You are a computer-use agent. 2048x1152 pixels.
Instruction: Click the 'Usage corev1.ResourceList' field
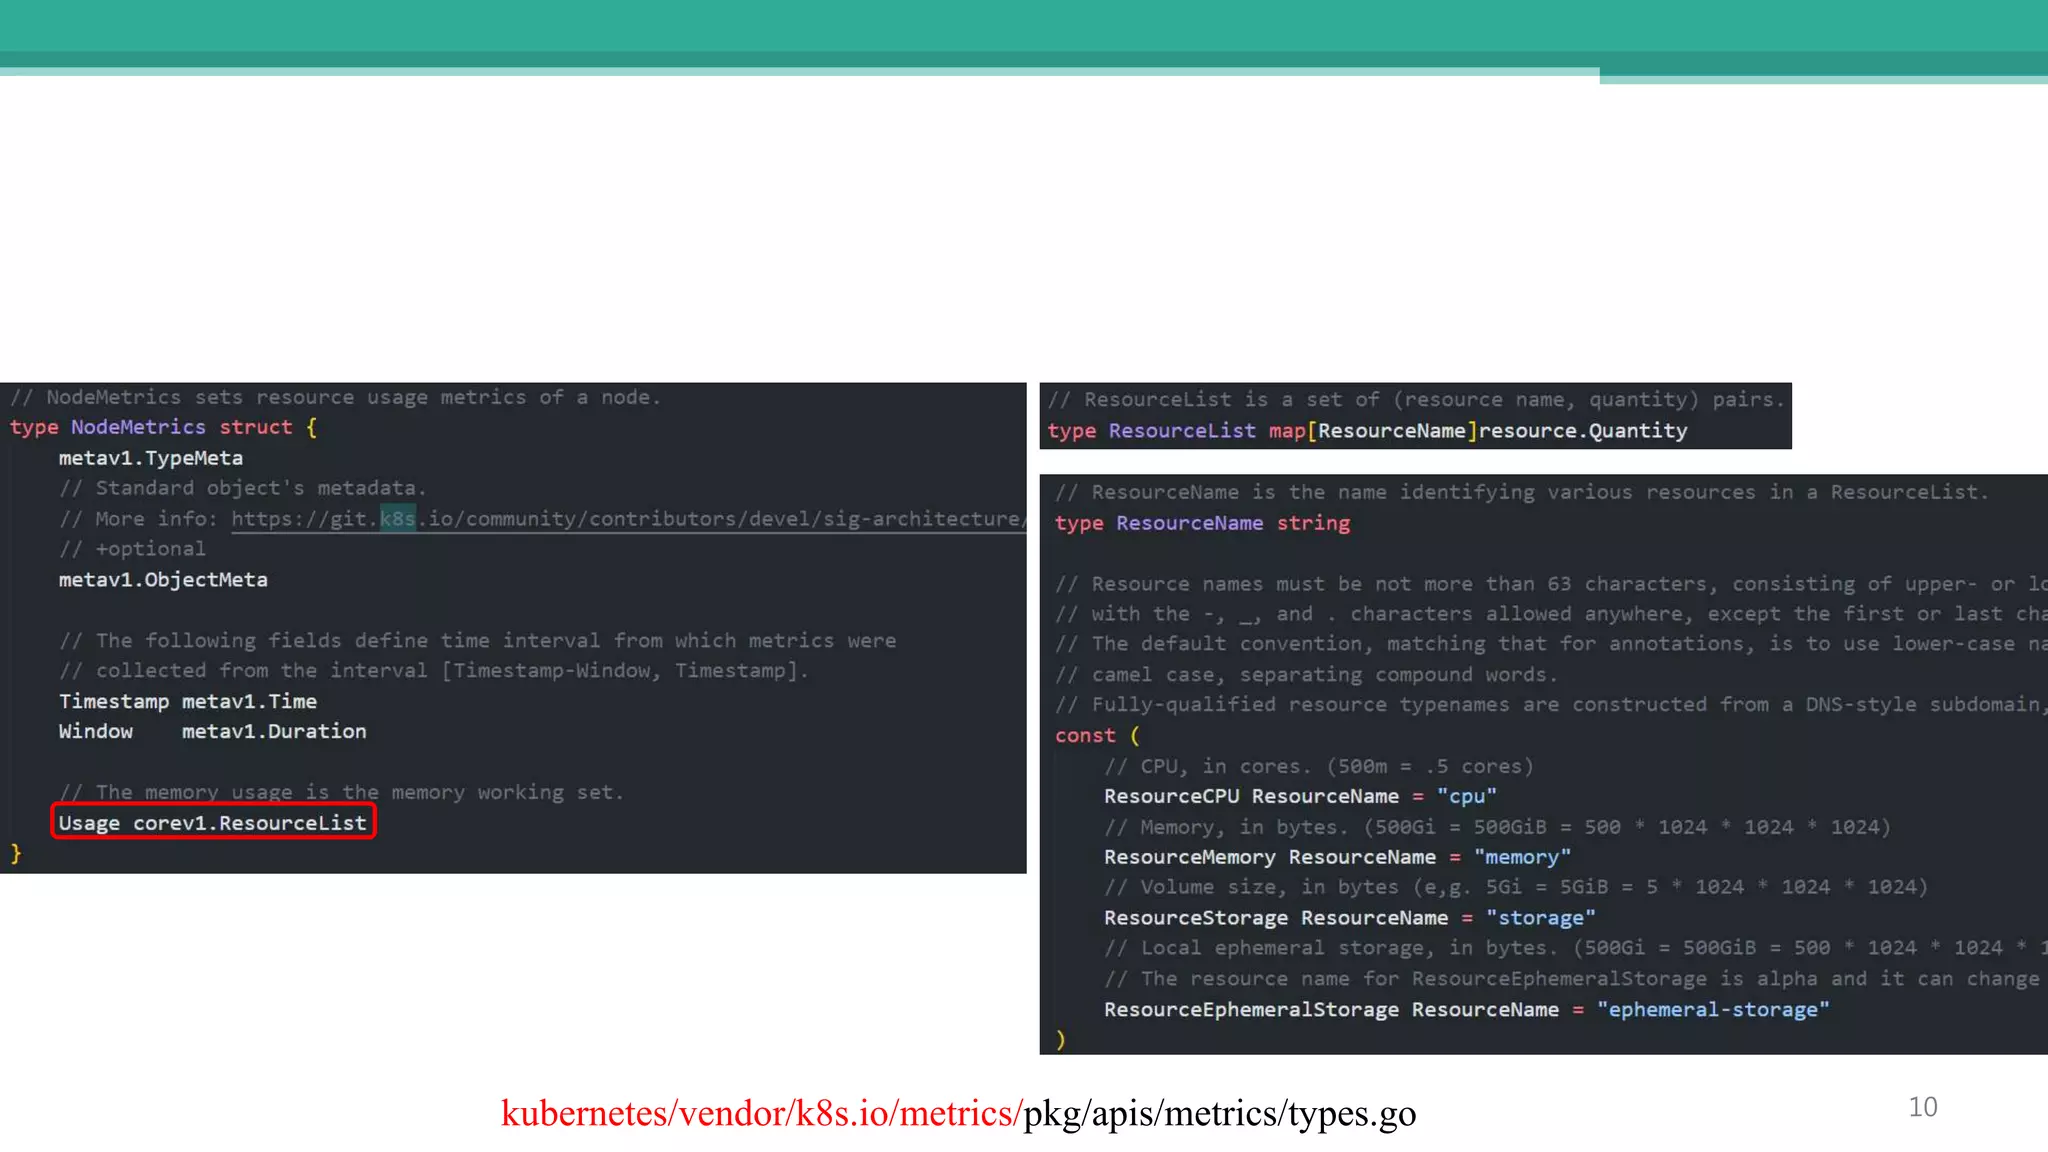(x=213, y=822)
